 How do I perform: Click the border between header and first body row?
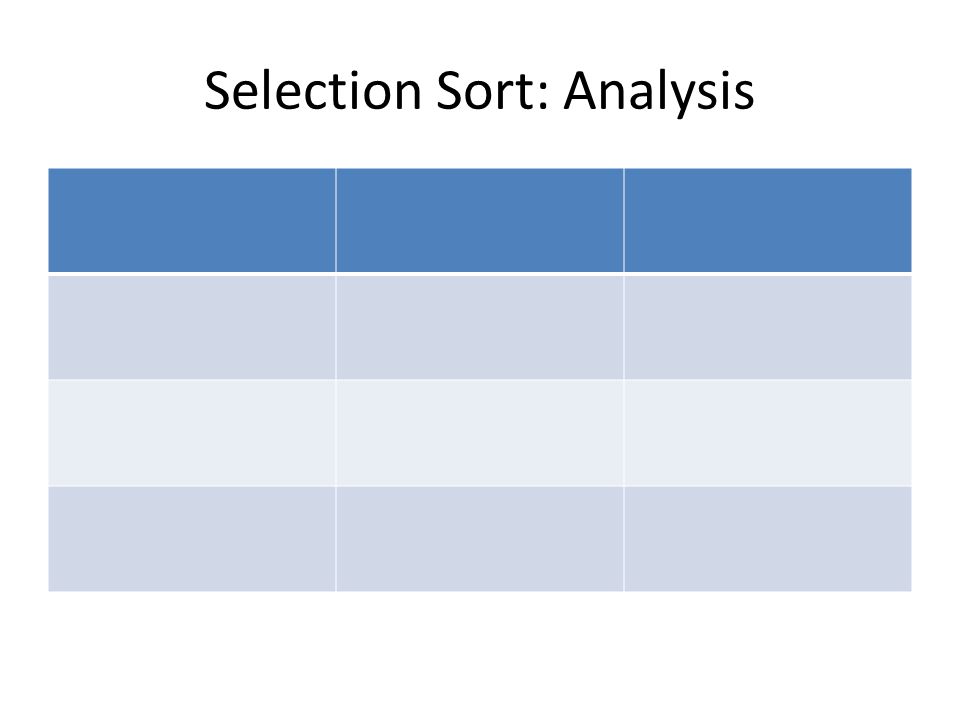(480, 274)
